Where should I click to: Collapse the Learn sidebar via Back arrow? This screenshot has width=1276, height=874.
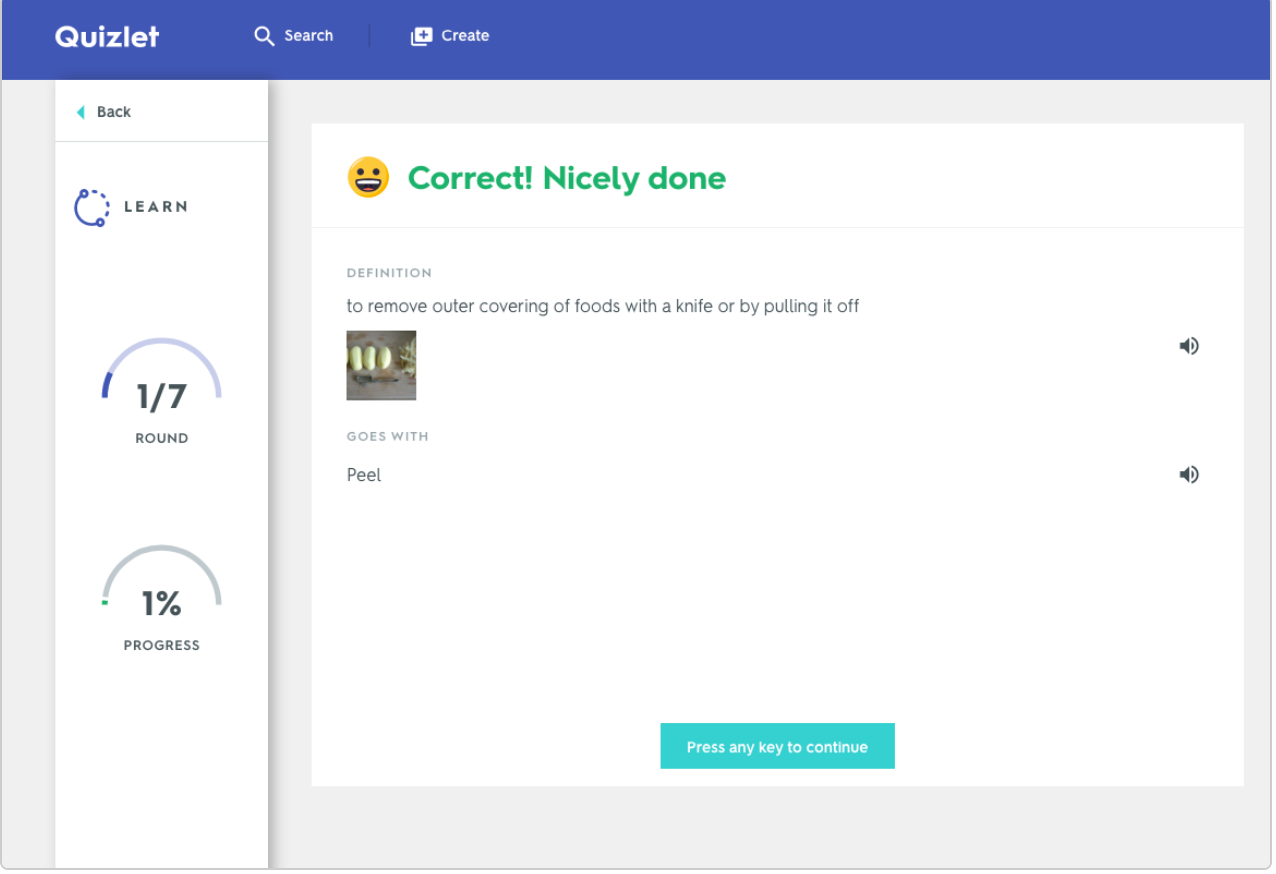tap(80, 112)
